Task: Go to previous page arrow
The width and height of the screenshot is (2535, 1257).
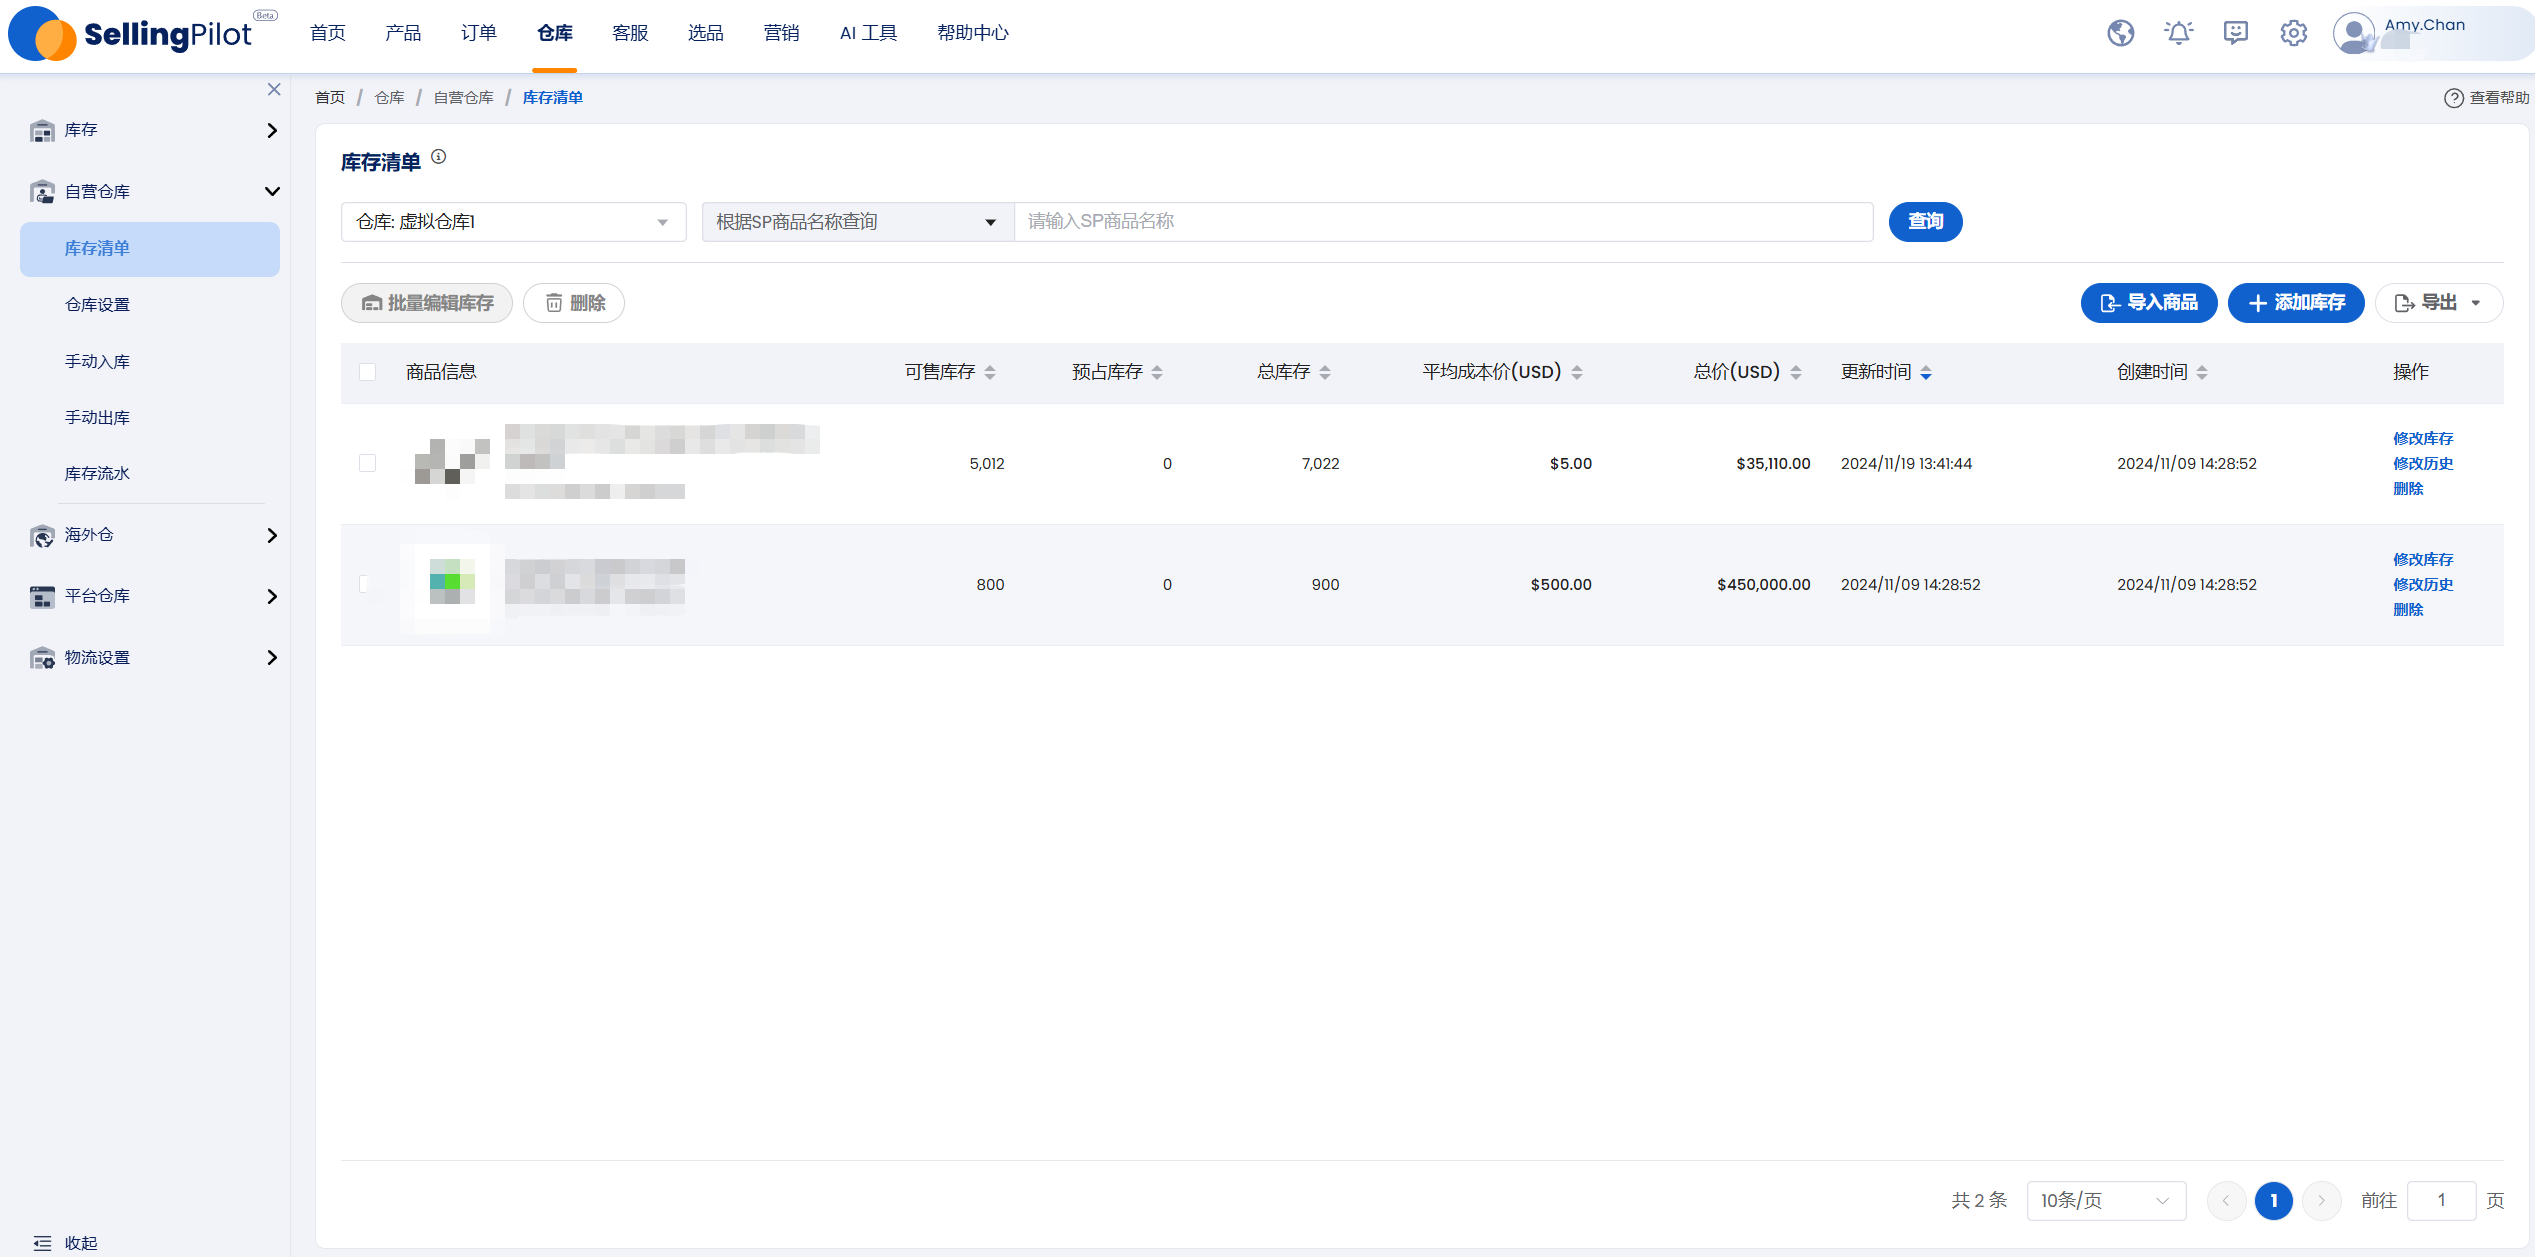Action: click(x=2226, y=1201)
